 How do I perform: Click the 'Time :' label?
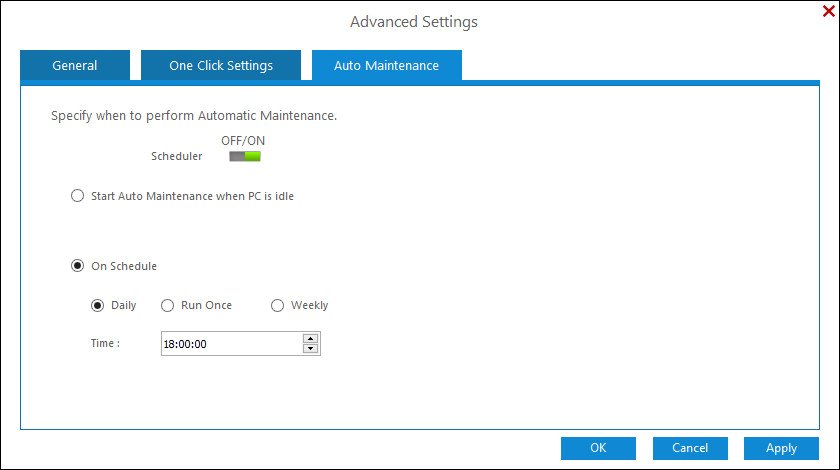click(106, 343)
